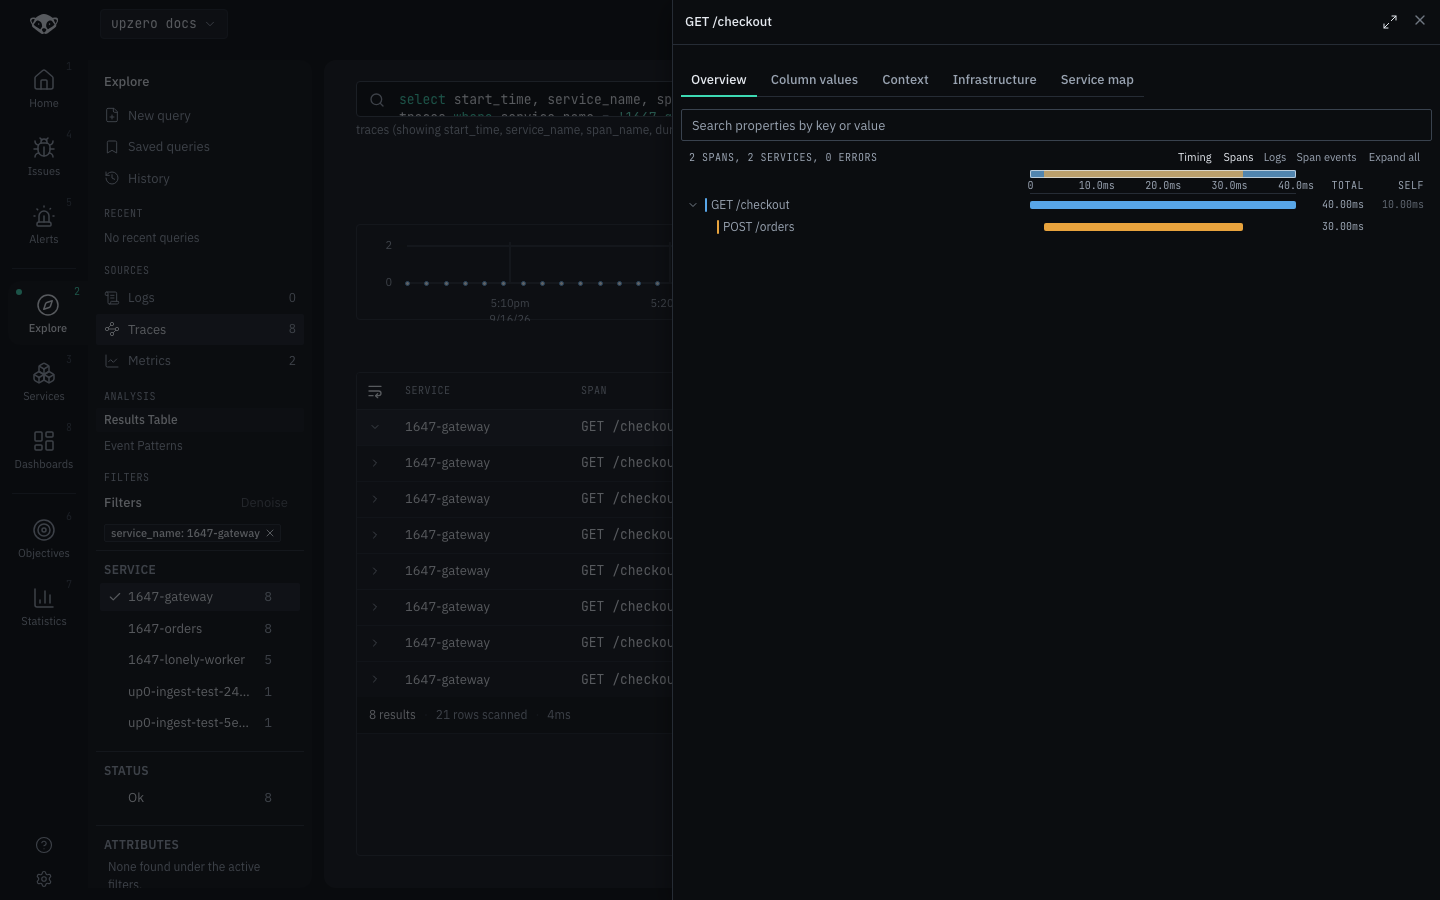This screenshot has width=1440, height=900.
Task: Select the POST /orders span row
Action: 1056,227
